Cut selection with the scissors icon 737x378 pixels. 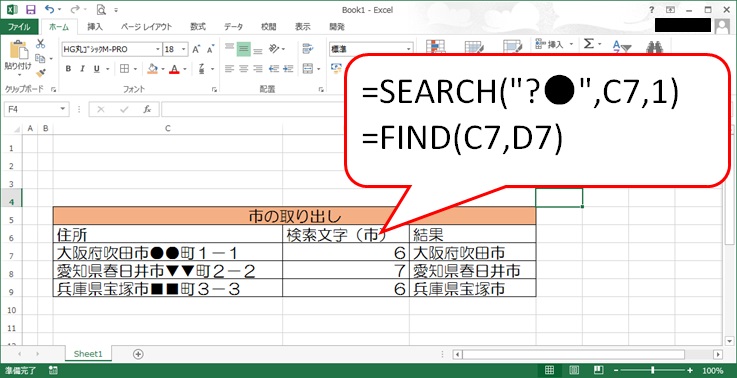[x=40, y=44]
